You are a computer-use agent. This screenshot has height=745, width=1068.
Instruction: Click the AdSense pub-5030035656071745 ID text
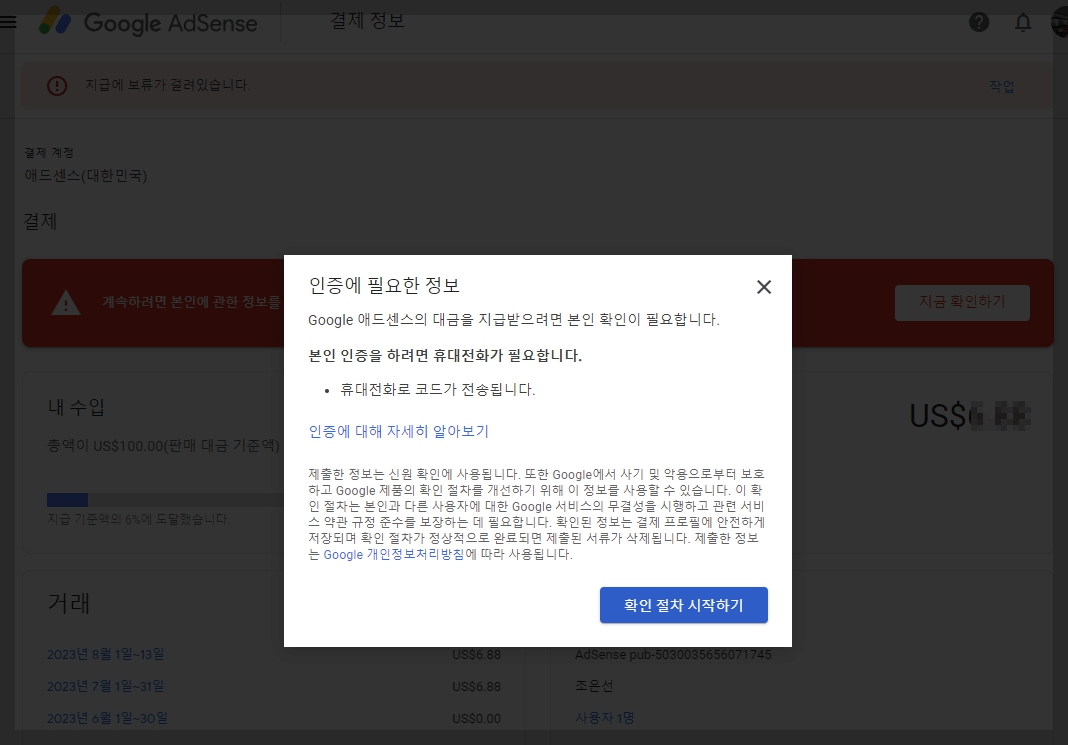(x=673, y=654)
